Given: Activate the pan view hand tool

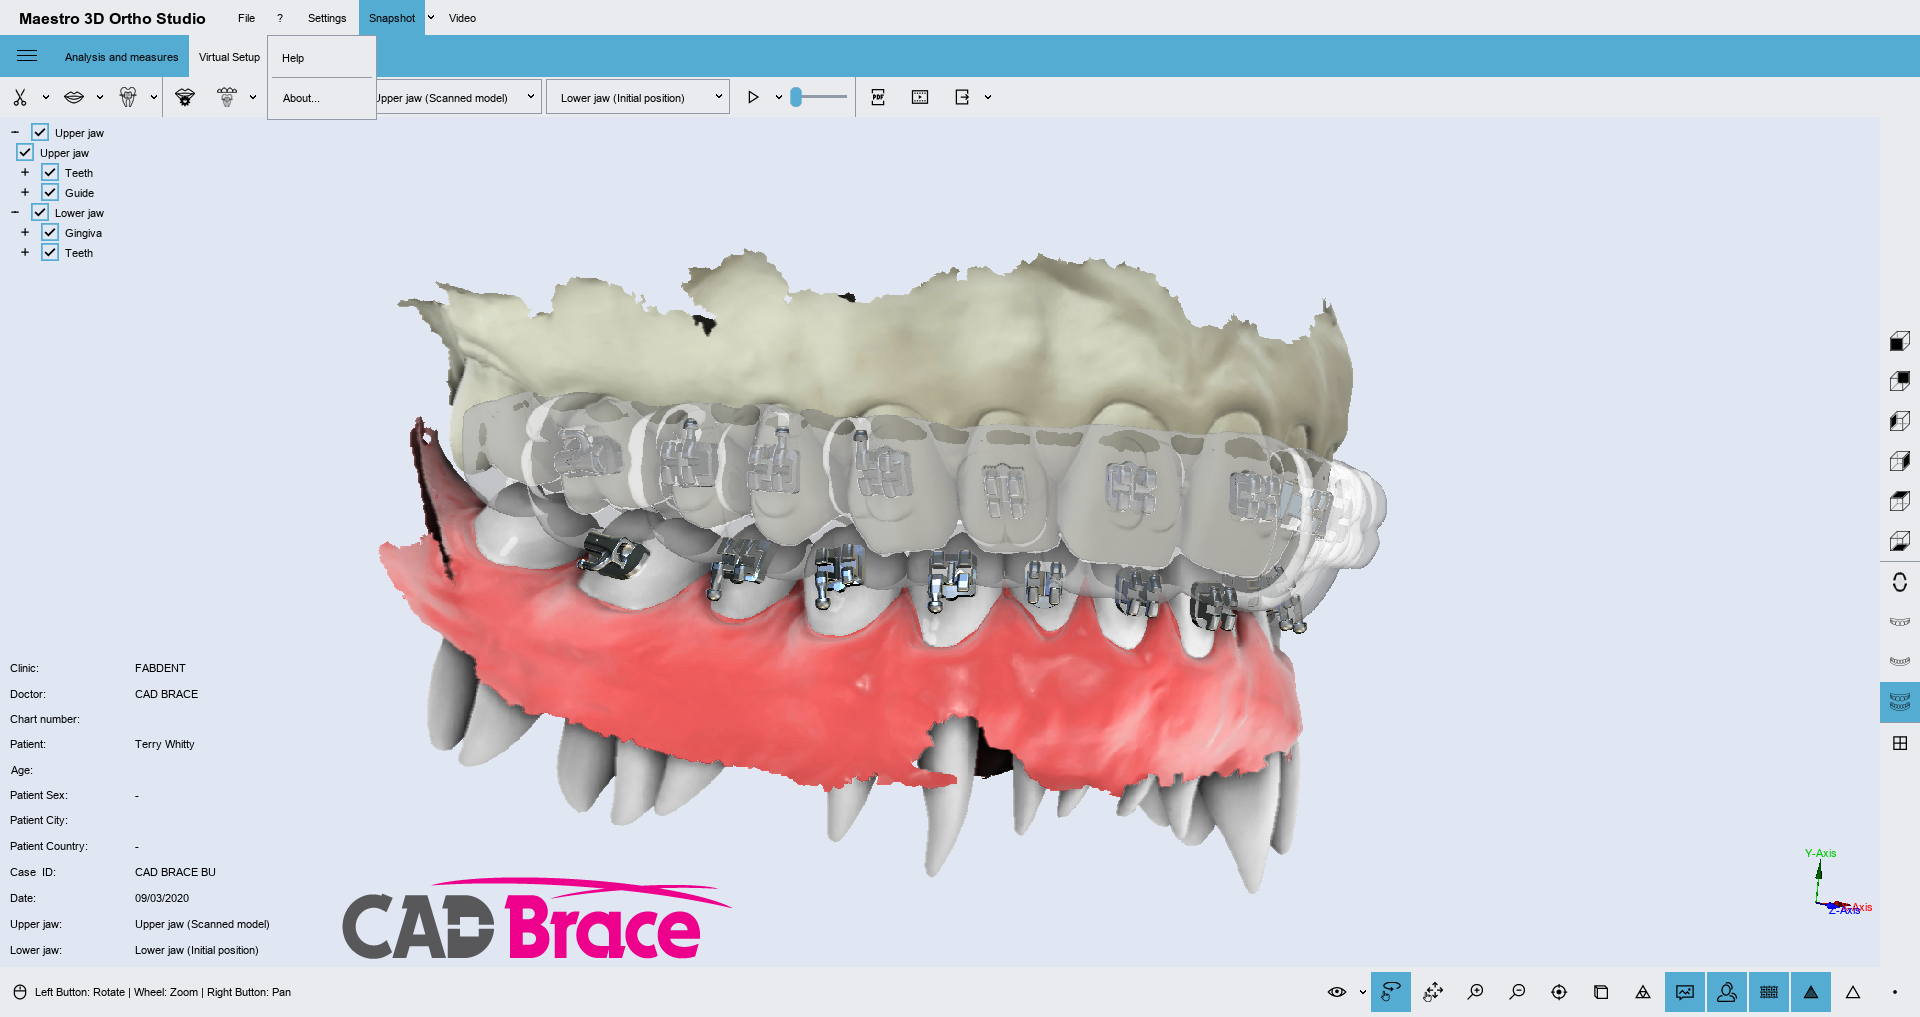Looking at the screenshot, I should 1433,992.
